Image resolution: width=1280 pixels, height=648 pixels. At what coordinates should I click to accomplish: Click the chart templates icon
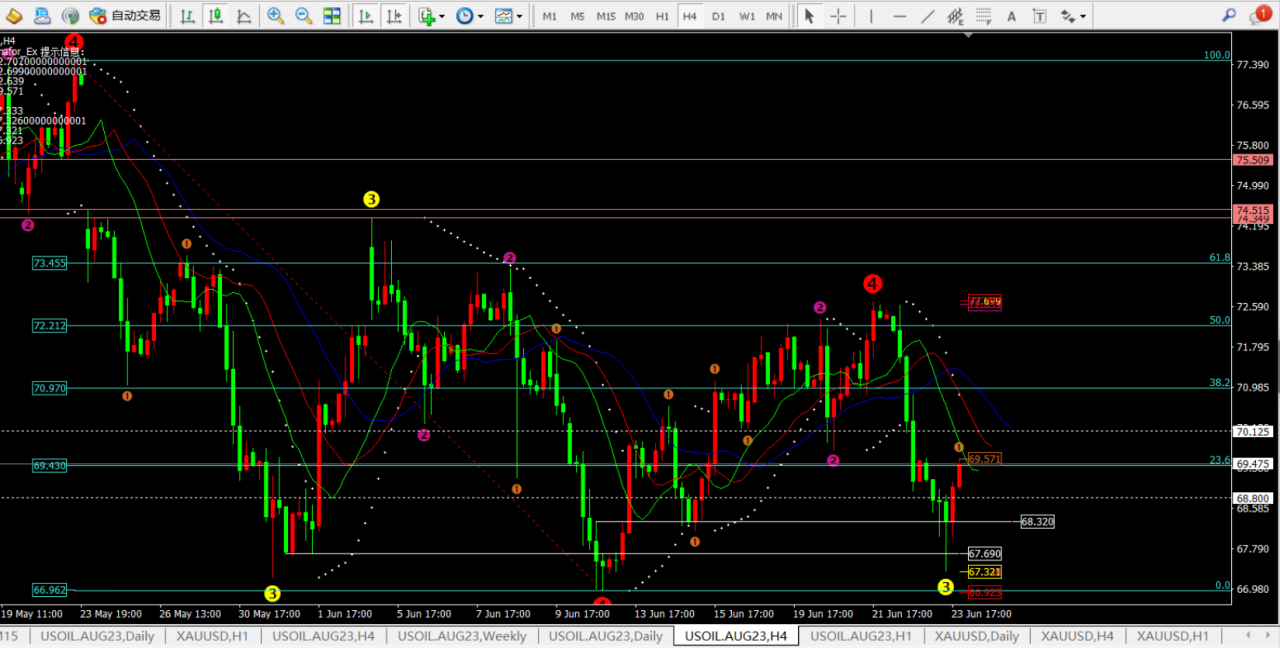pos(503,16)
